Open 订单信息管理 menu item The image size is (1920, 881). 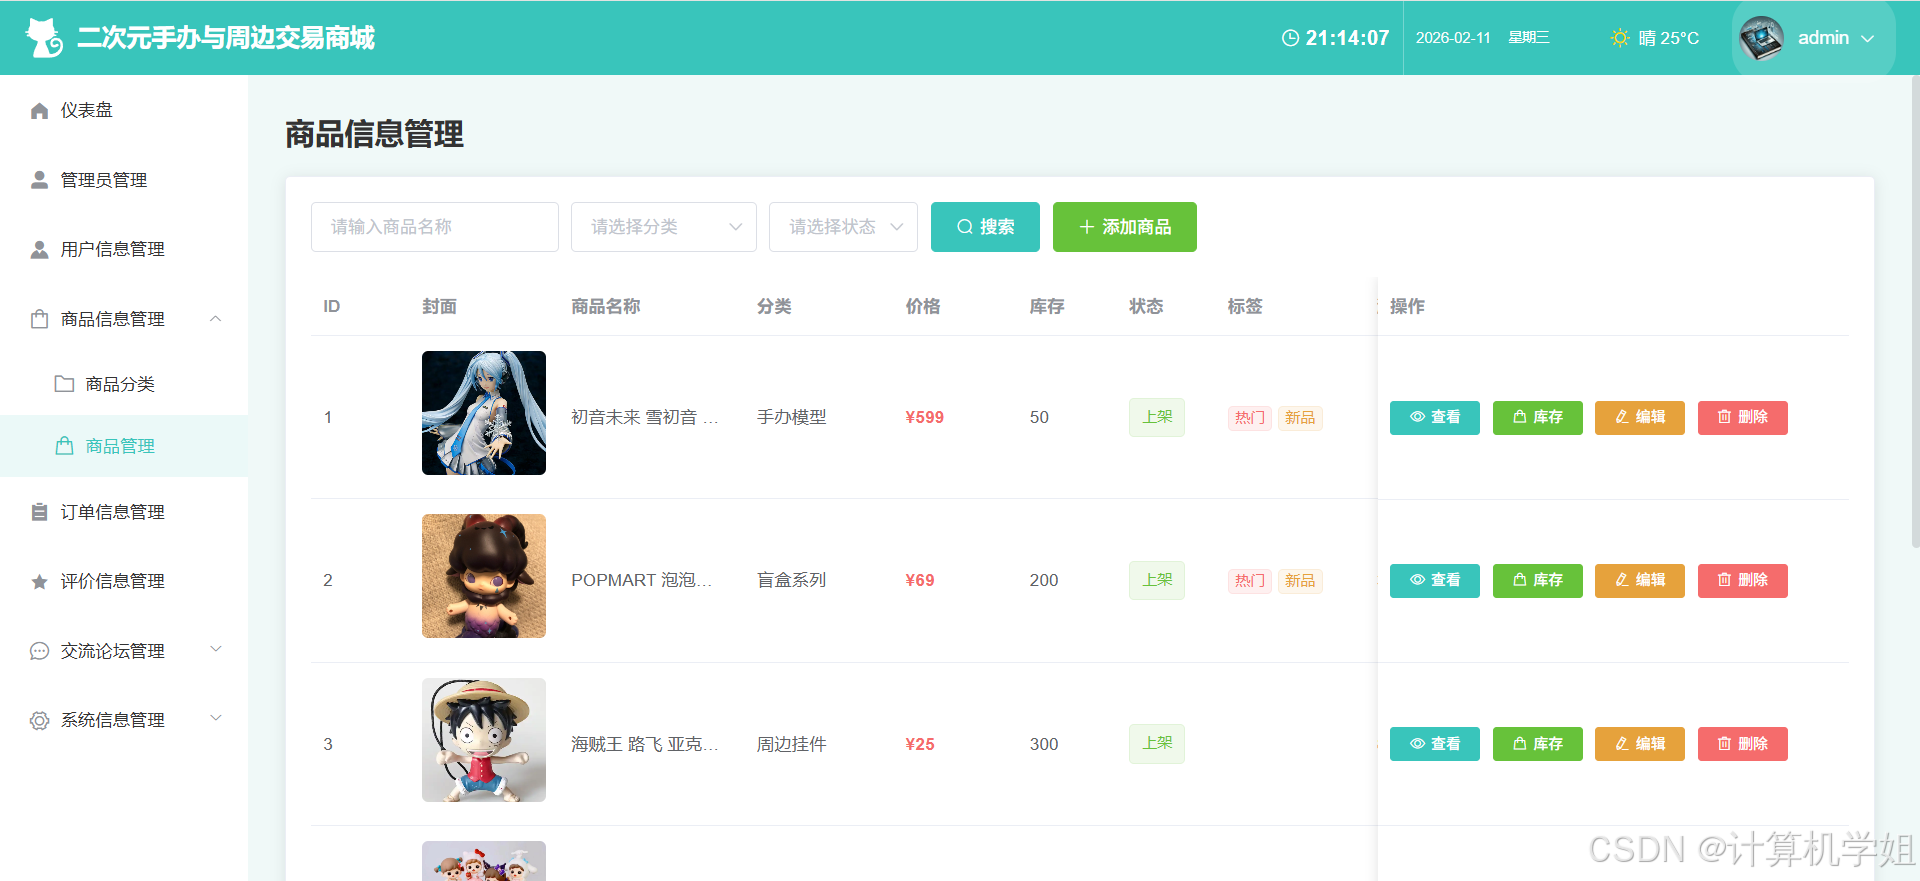pos(124,512)
